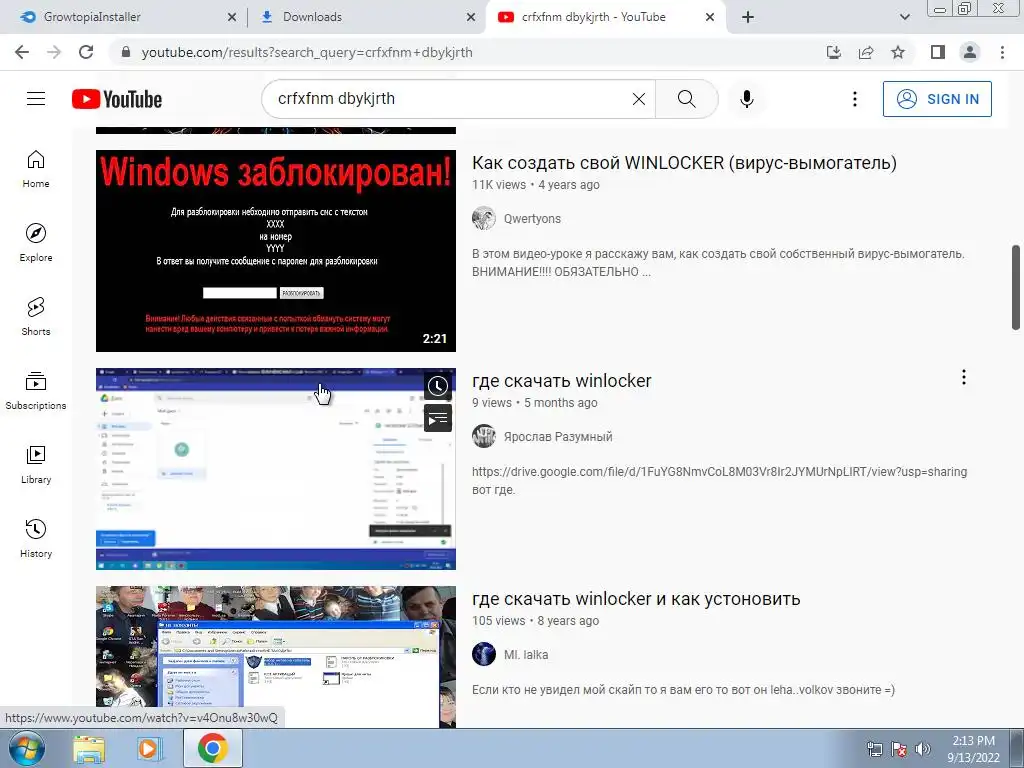Click '11K views' text
This screenshot has height=768, width=1024.
(499, 185)
